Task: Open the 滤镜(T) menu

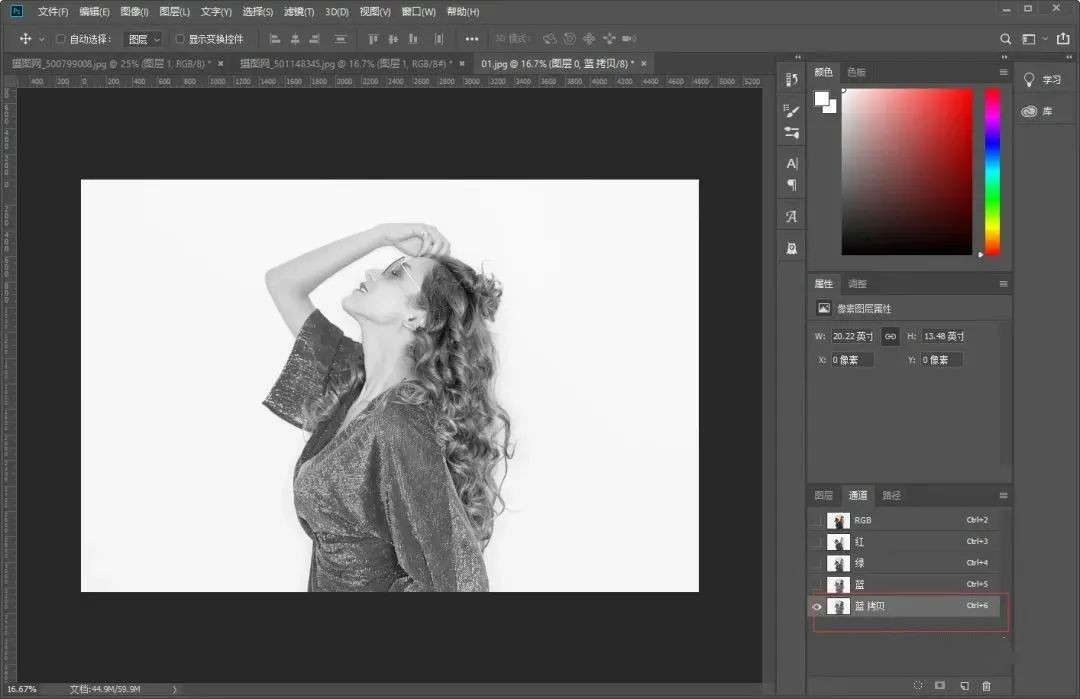Action: point(298,12)
